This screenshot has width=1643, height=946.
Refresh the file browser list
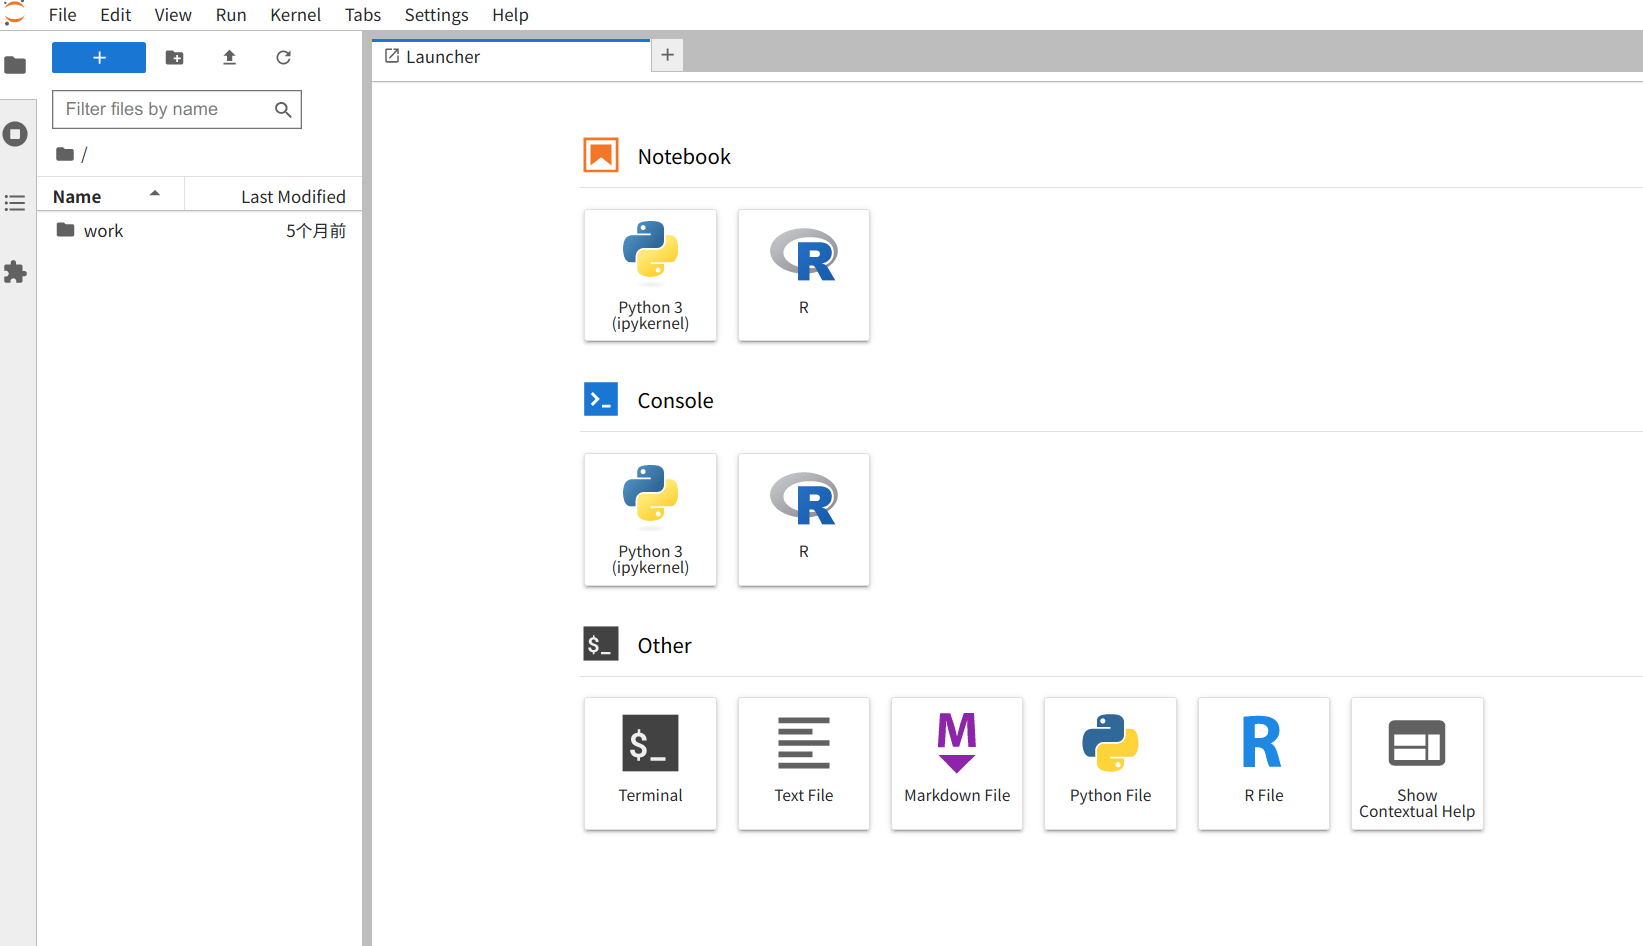coord(283,58)
